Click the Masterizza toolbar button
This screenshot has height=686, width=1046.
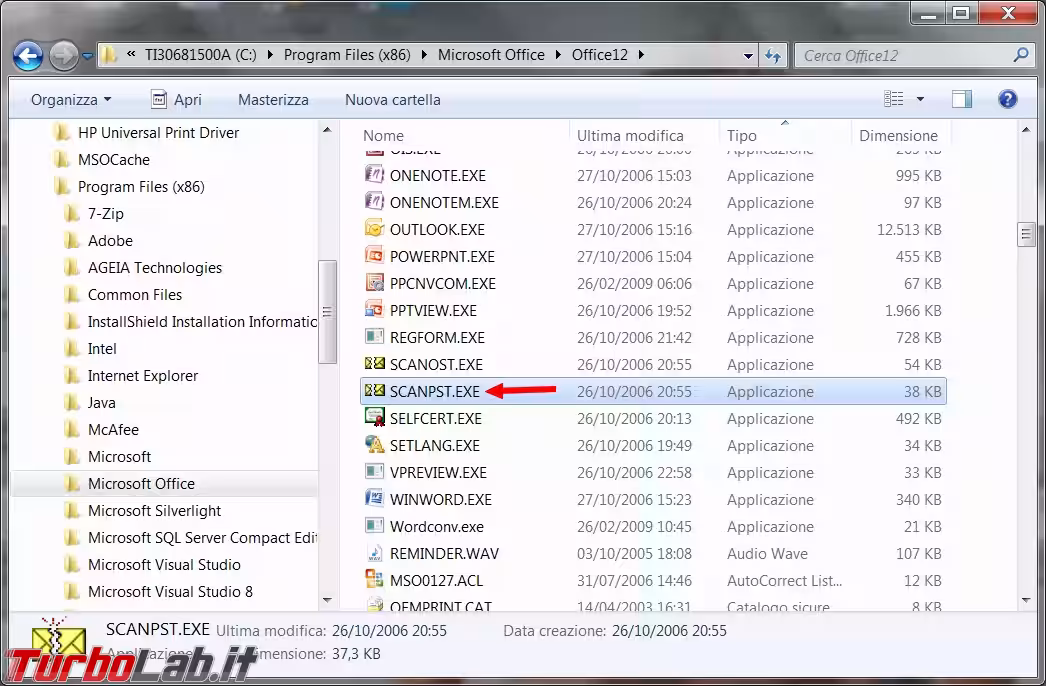tap(273, 99)
